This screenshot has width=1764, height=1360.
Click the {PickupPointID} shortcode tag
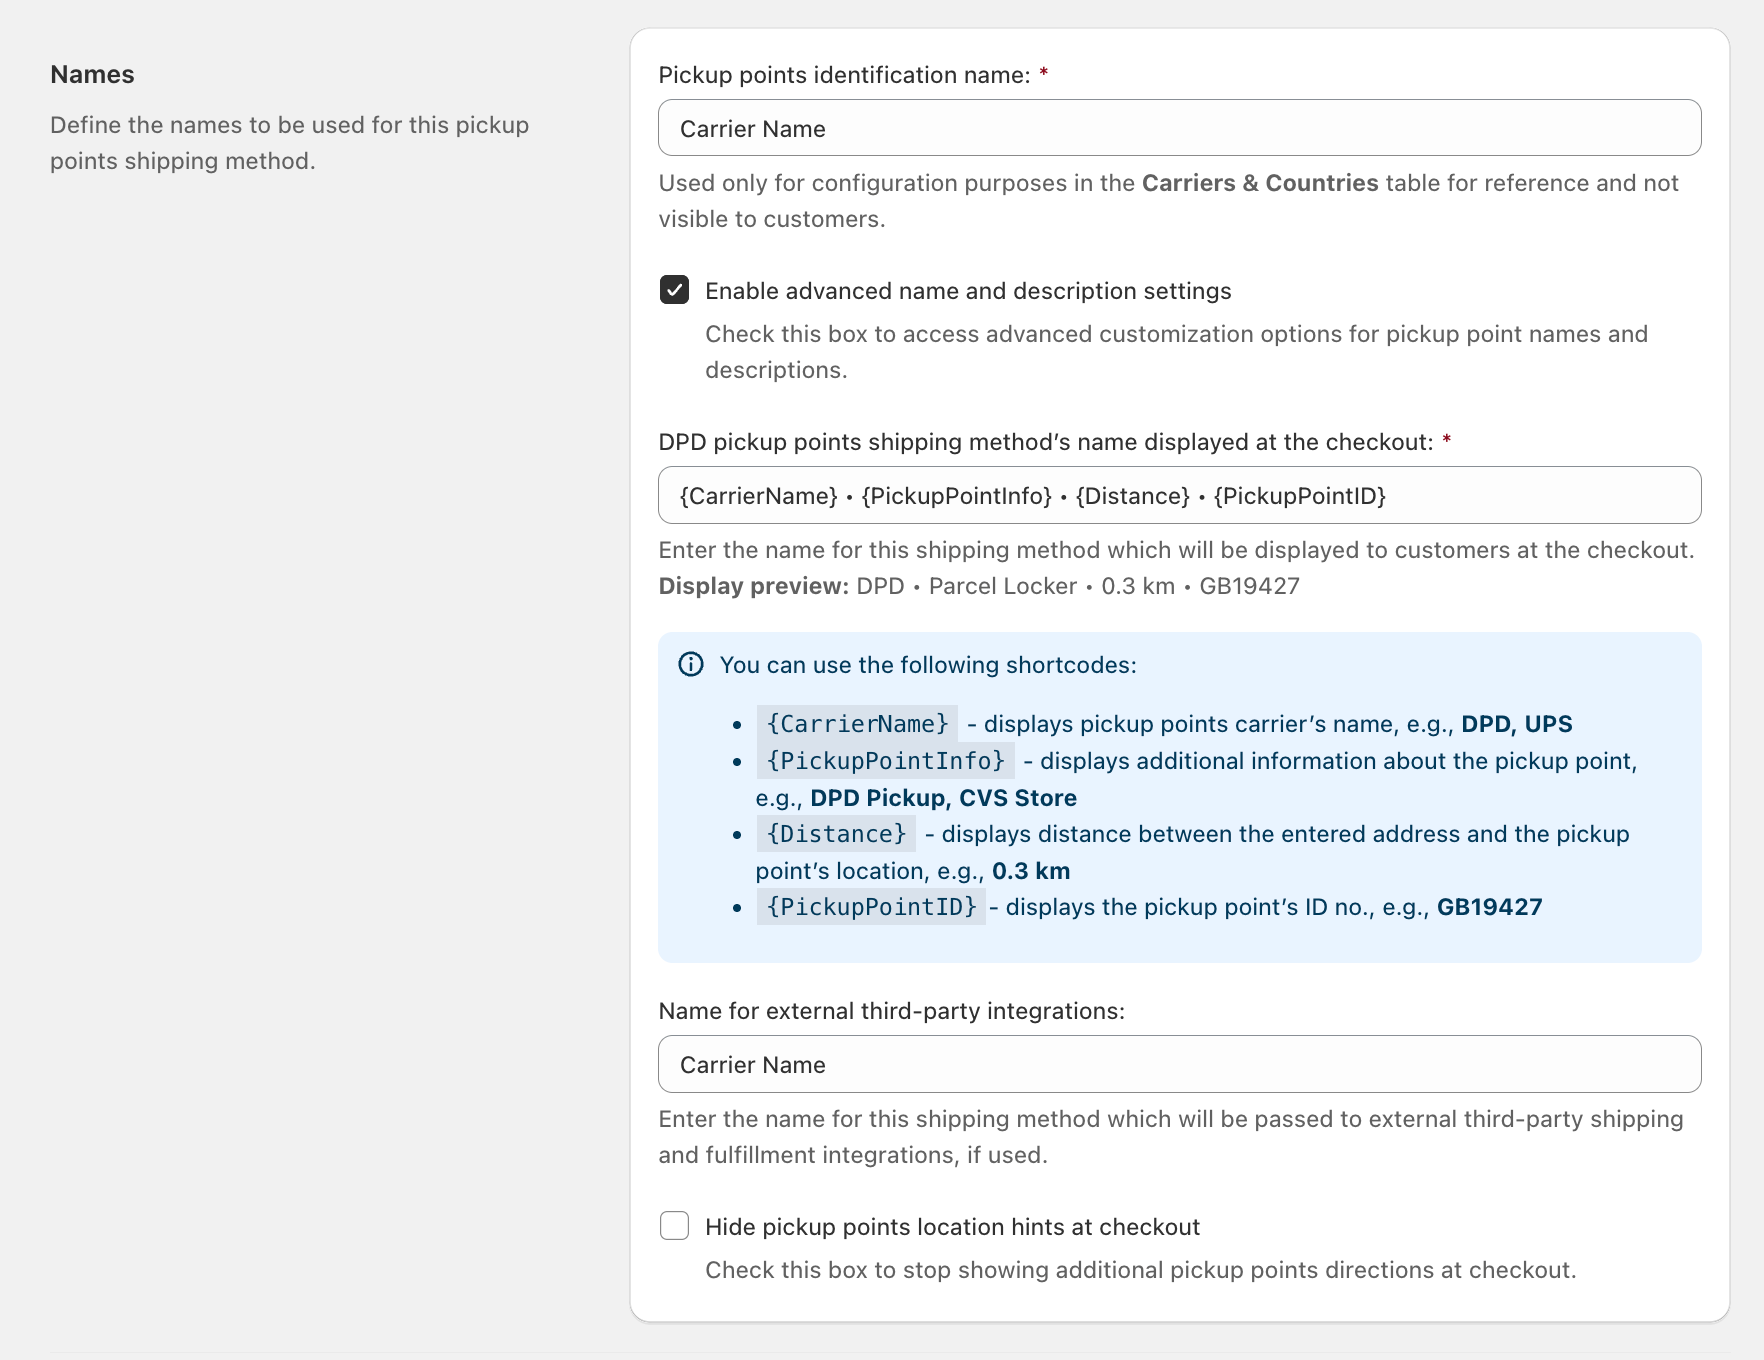coord(871,907)
